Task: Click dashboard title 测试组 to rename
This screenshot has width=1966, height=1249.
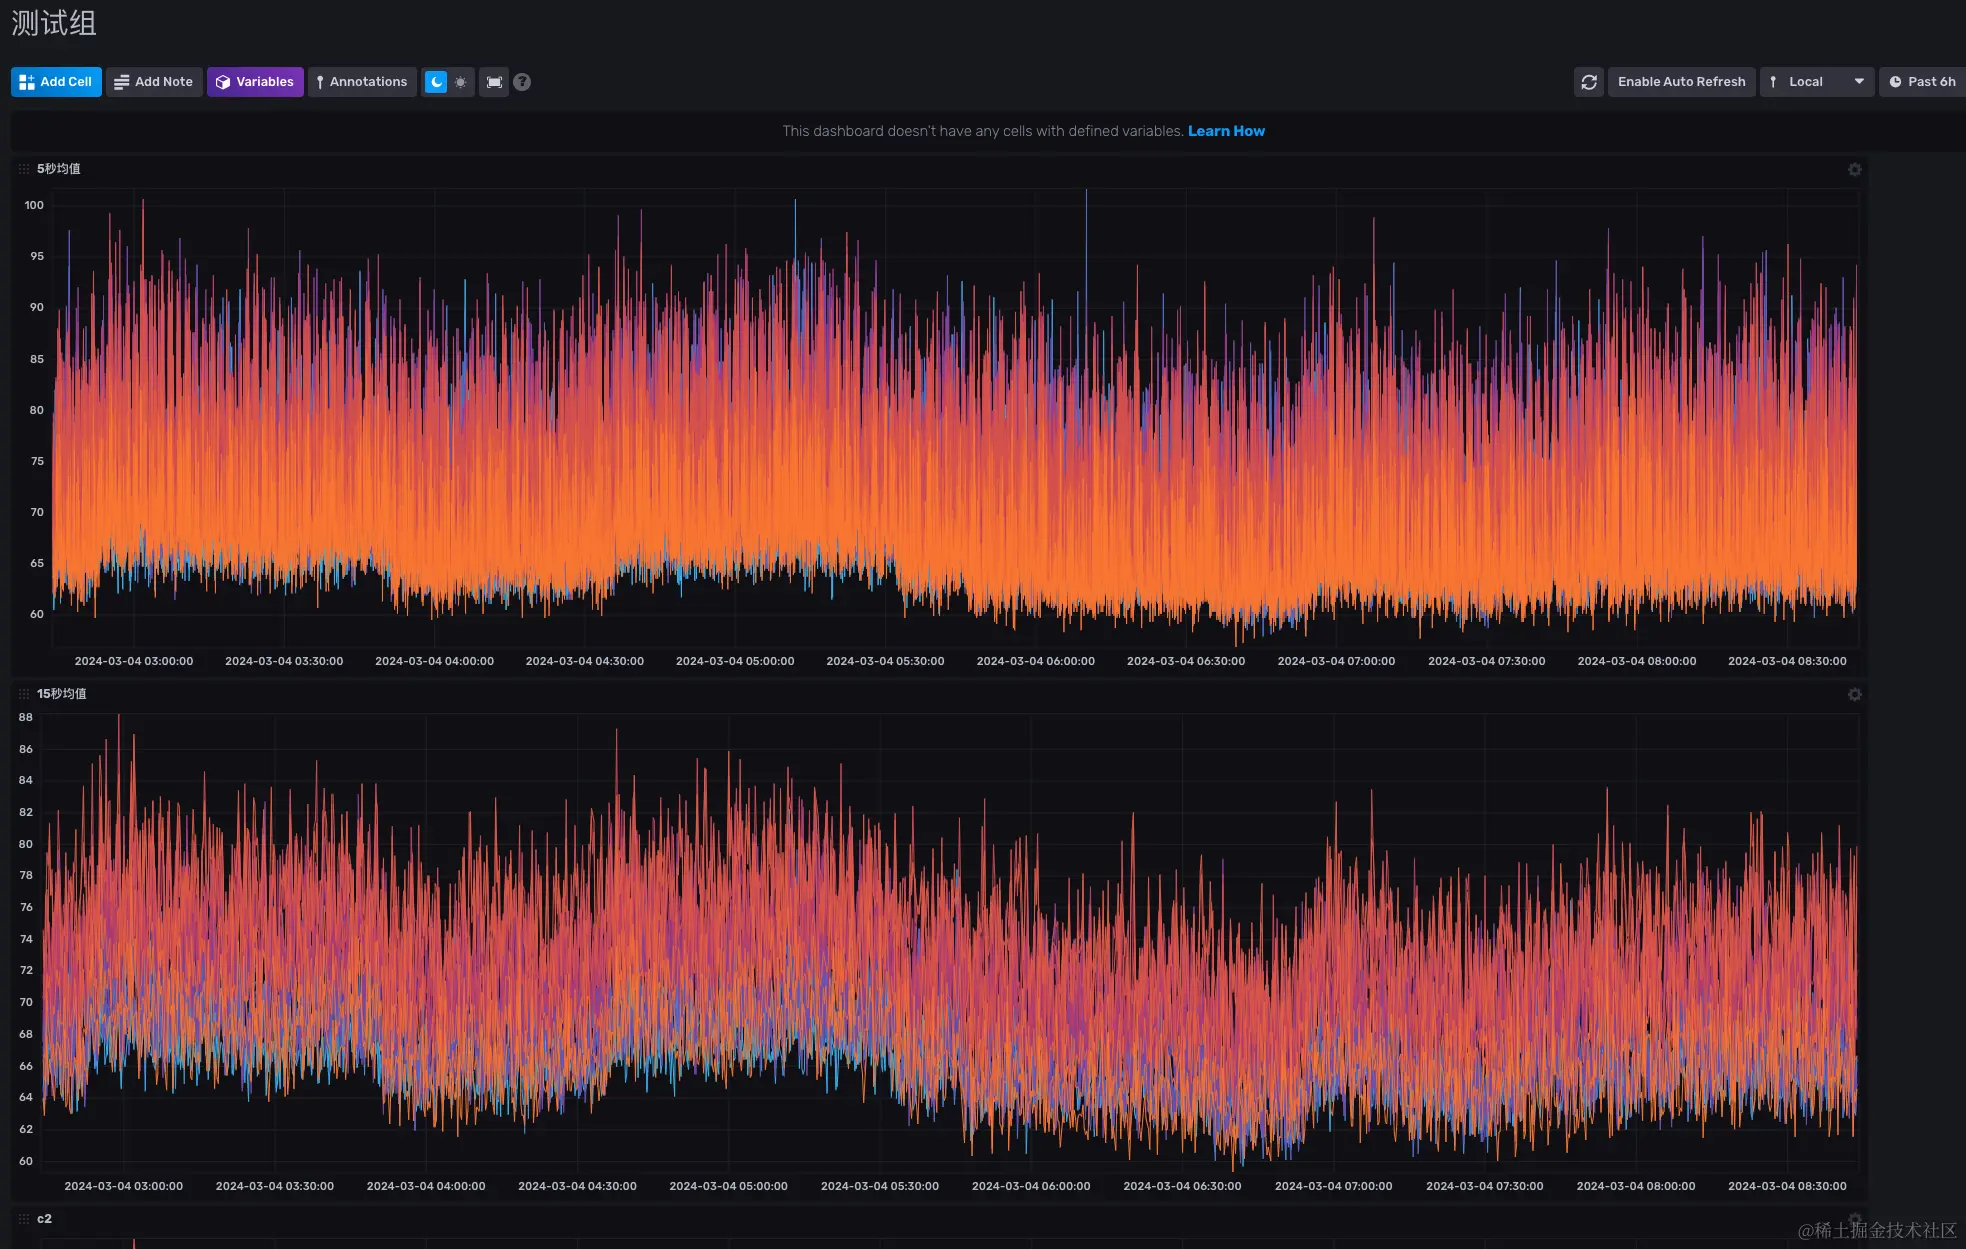Action: click(54, 24)
